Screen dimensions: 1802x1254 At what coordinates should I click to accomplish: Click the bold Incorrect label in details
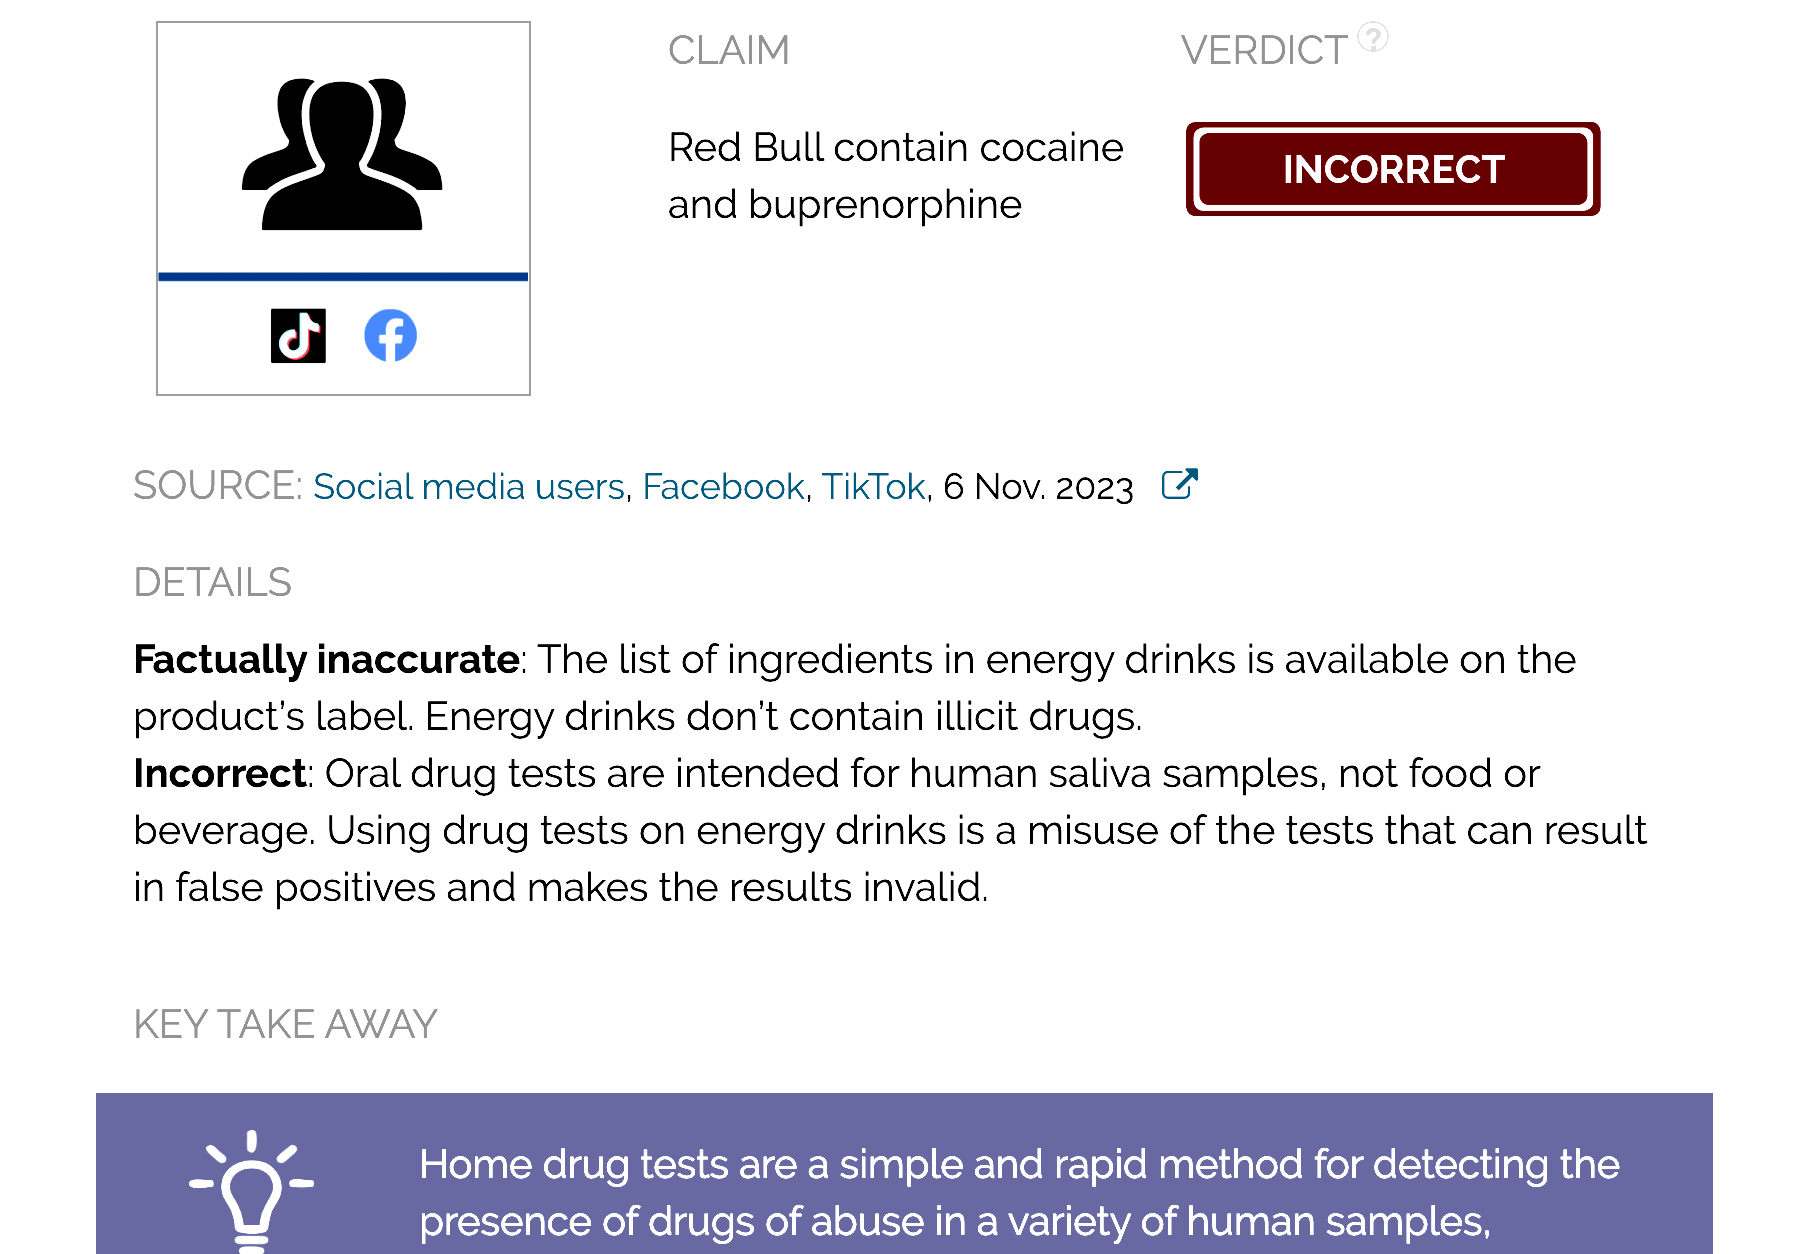point(219,774)
